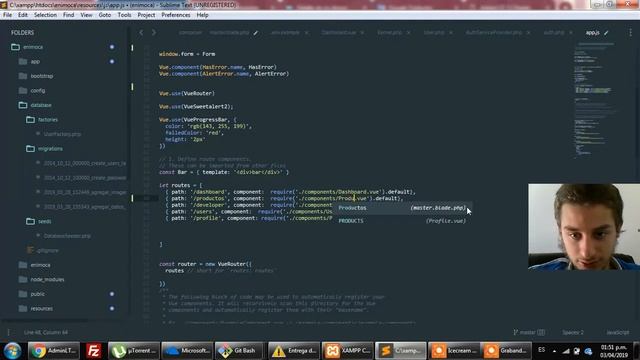Screen dimensions: 640x360
Task: Open the Find menu
Action: click(x=69, y=15)
